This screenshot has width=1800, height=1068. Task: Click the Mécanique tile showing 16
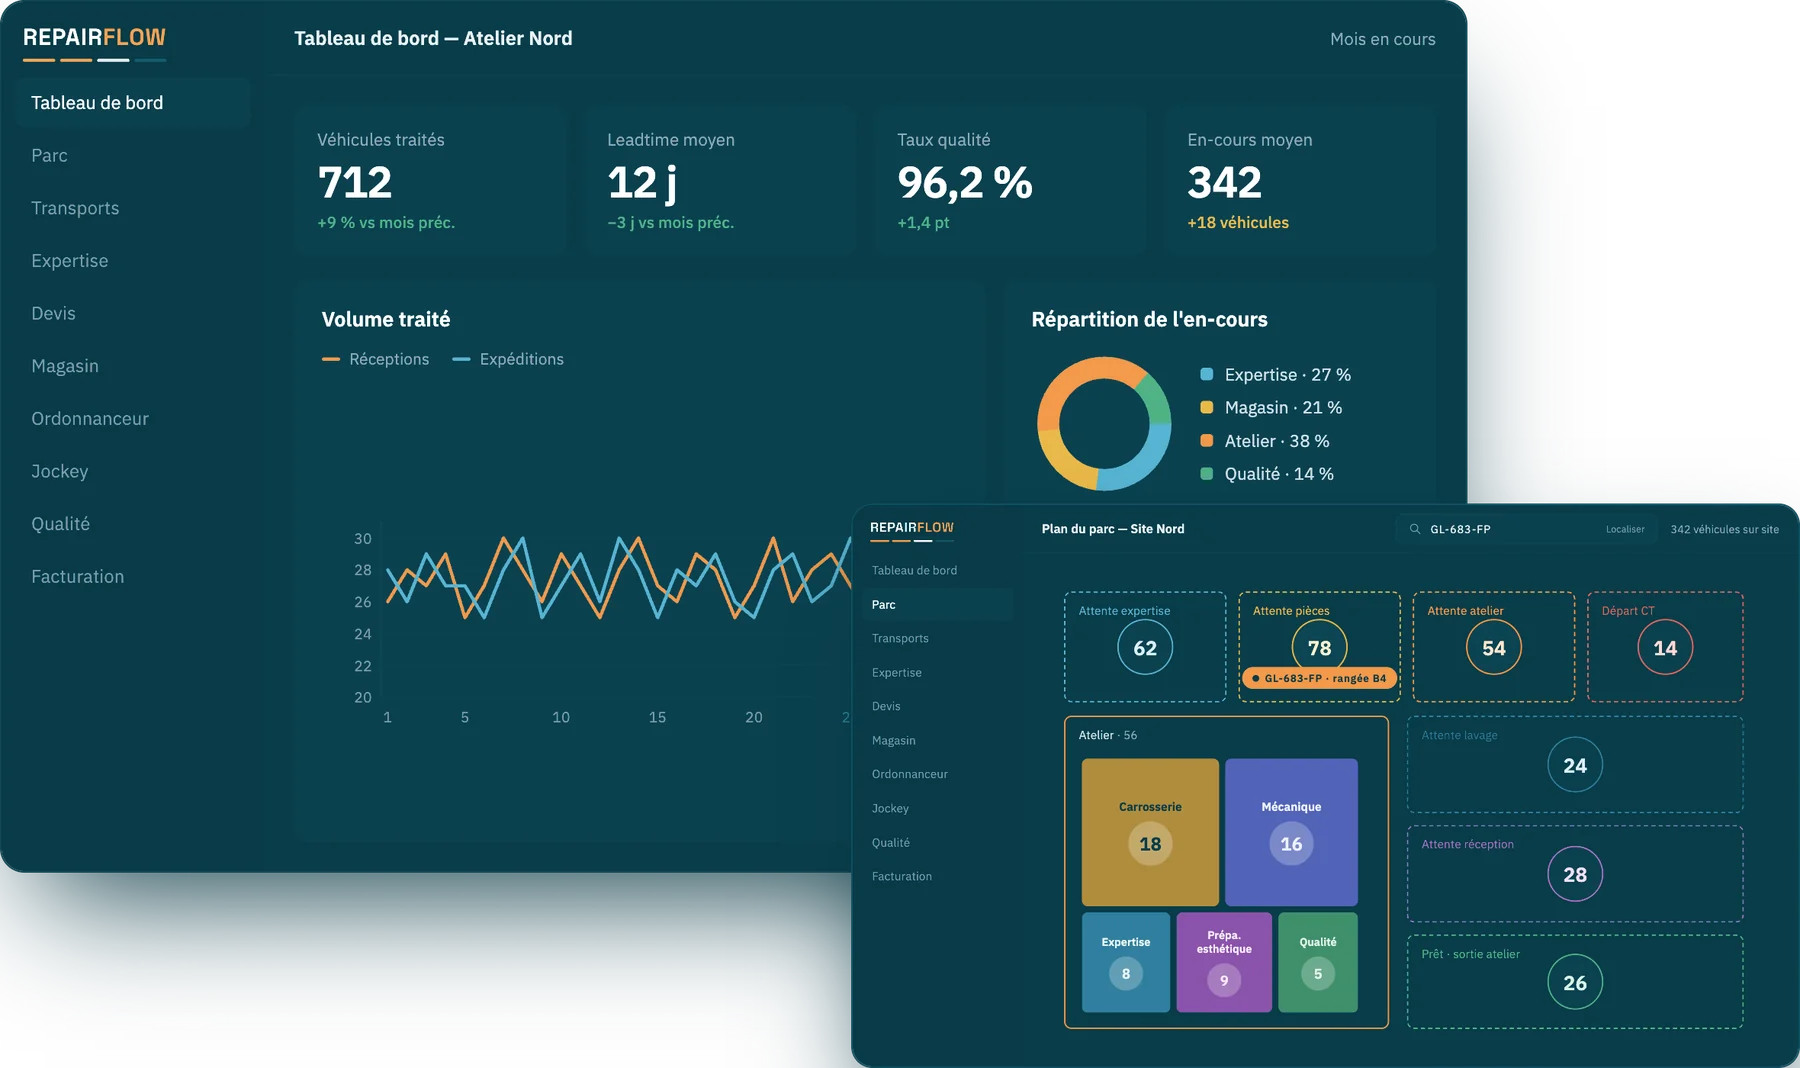[1291, 832]
